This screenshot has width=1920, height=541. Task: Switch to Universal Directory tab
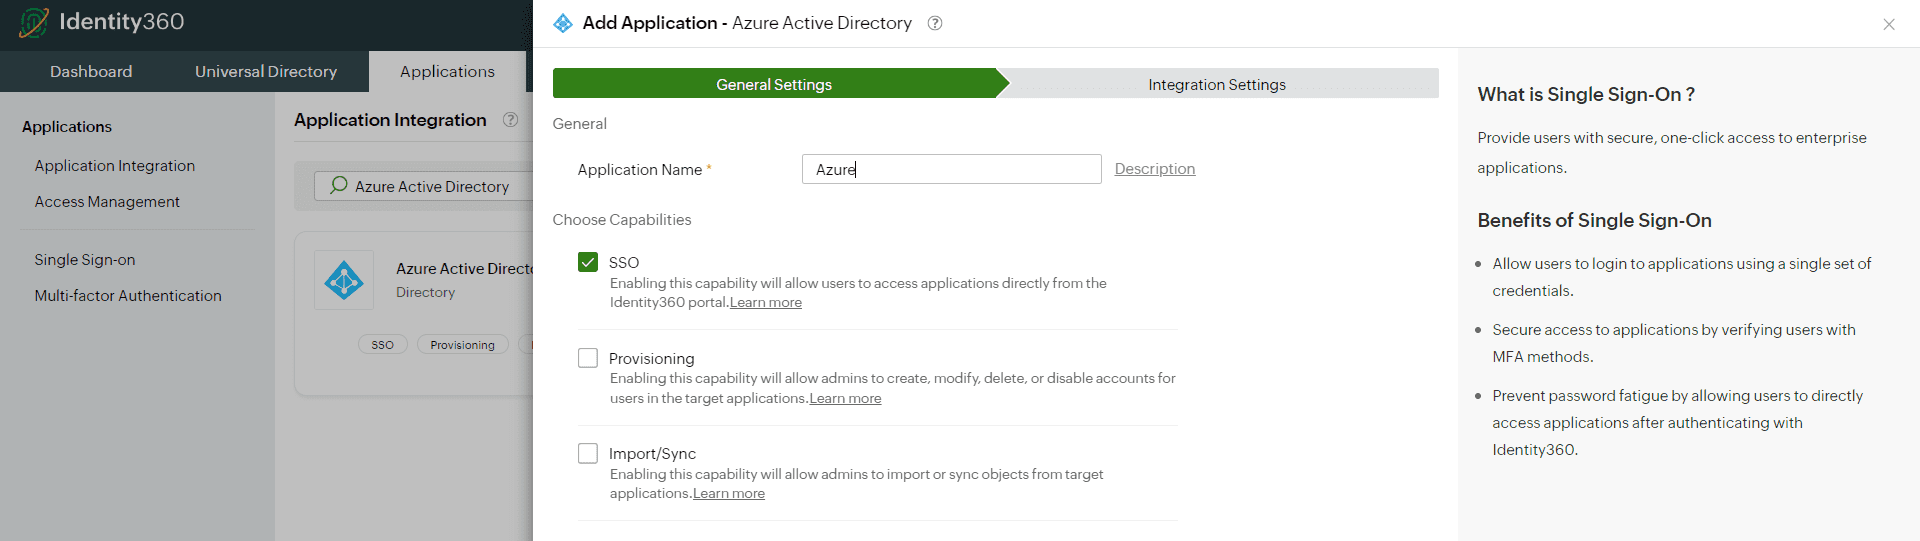pyautogui.click(x=266, y=71)
